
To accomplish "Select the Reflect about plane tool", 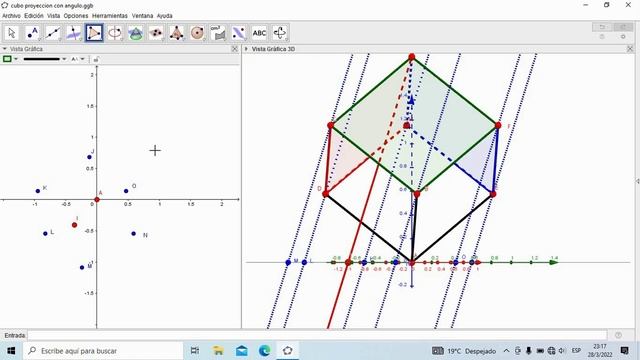I will (x=239, y=33).
